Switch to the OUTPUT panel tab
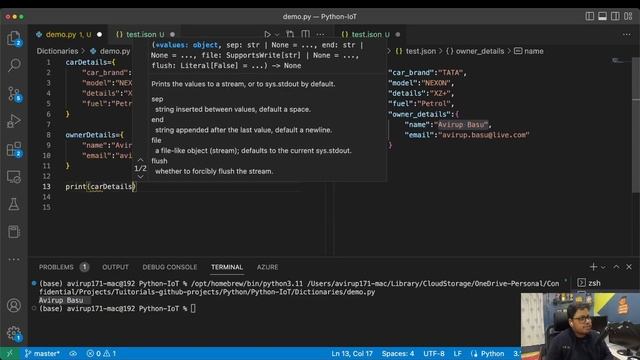This screenshot has height=360, width=640. 115,267
